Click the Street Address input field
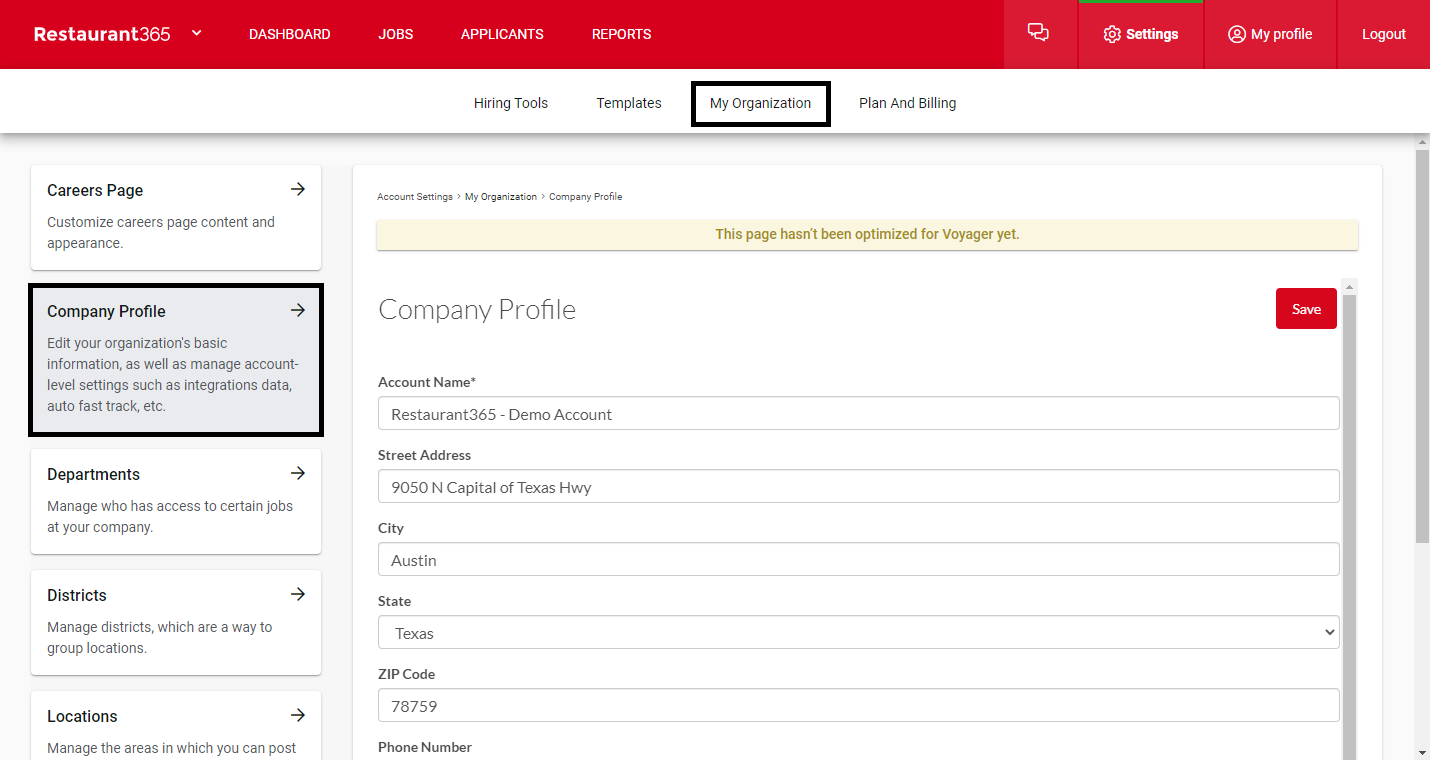This screenshot has width=1430, height=760. click(x=858, y=487)
